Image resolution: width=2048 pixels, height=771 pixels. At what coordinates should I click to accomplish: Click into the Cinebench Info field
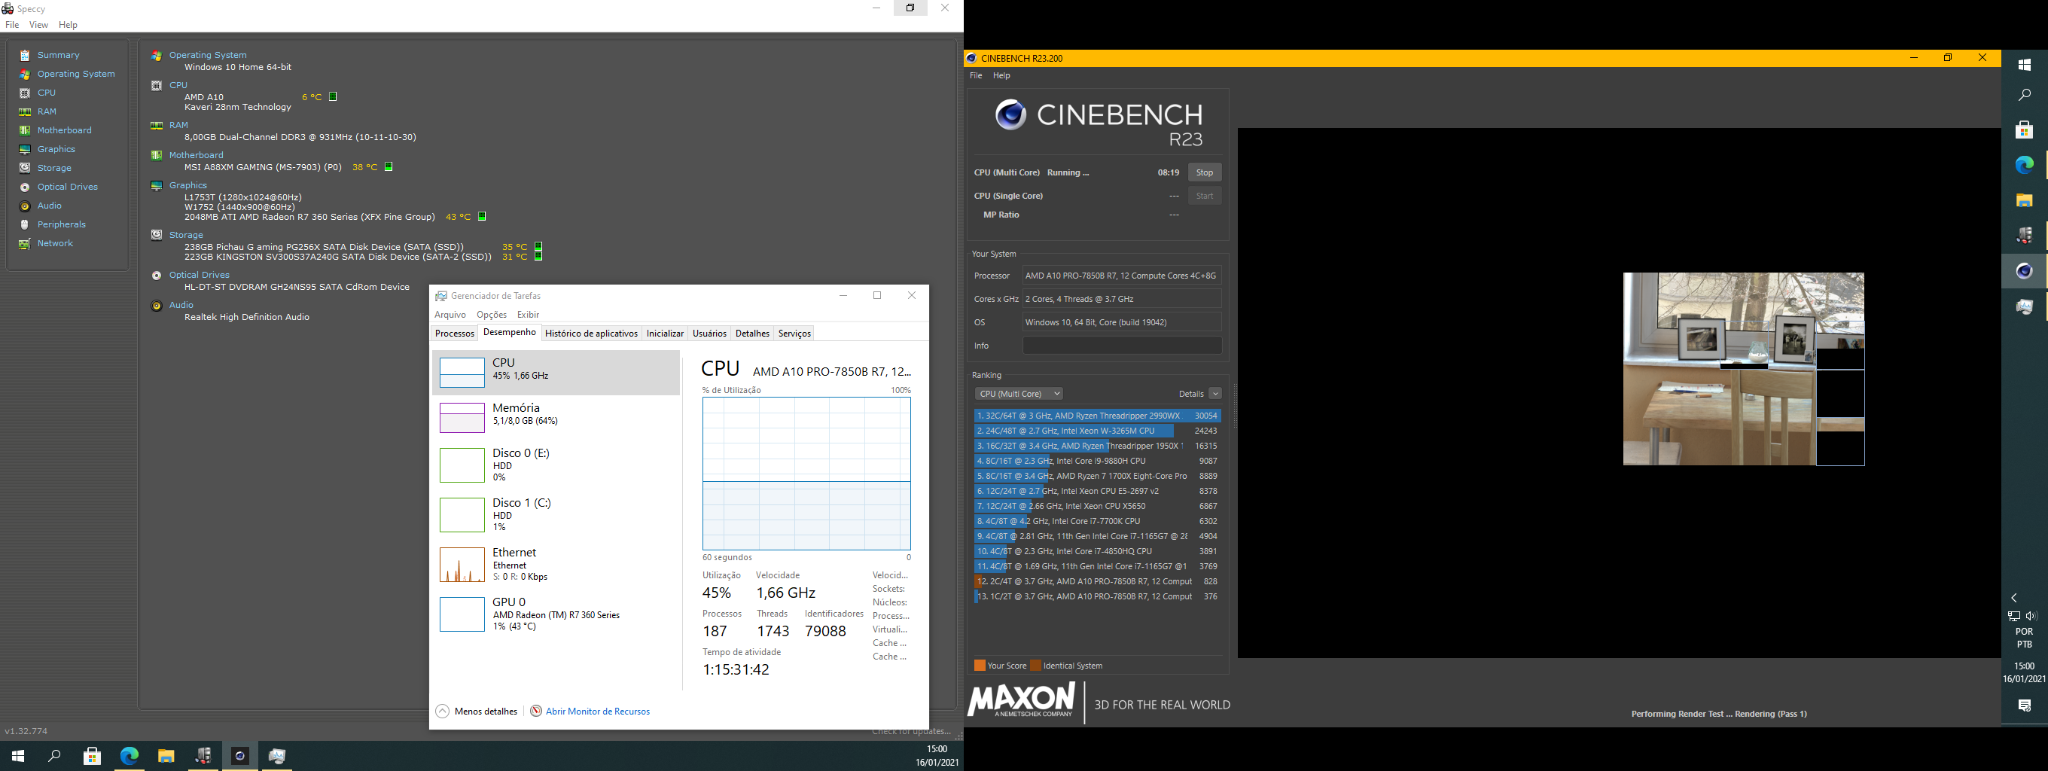(x=1122, y=346)
